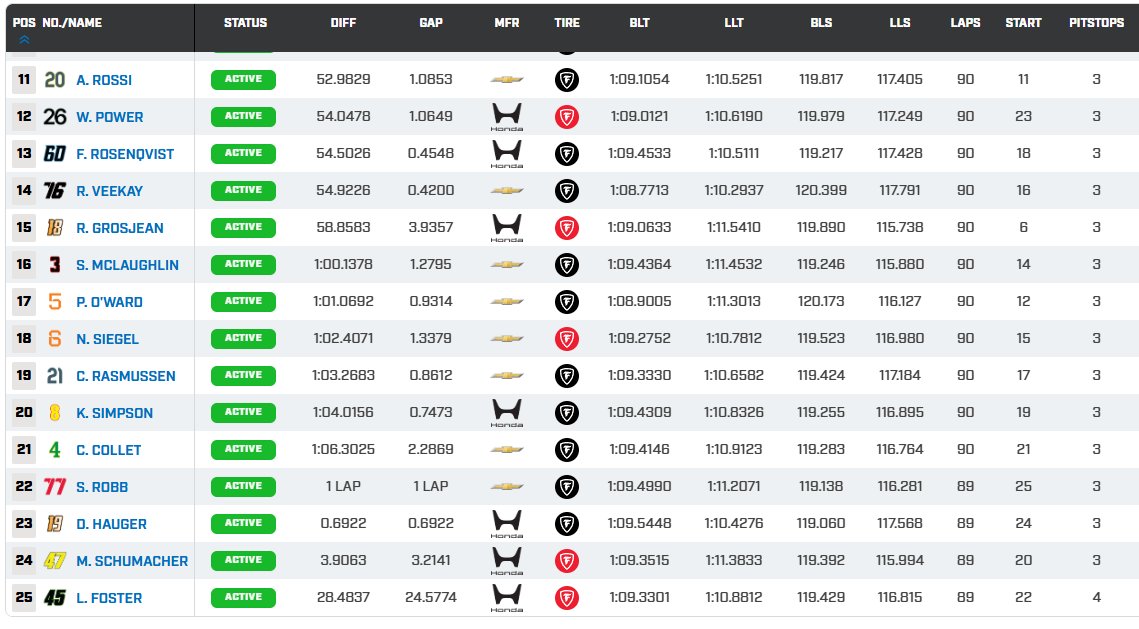Open driver P. O'Ward's name link
Image resolution: width=1139 pixels, height=629 pixels.
tap(109, 302)
